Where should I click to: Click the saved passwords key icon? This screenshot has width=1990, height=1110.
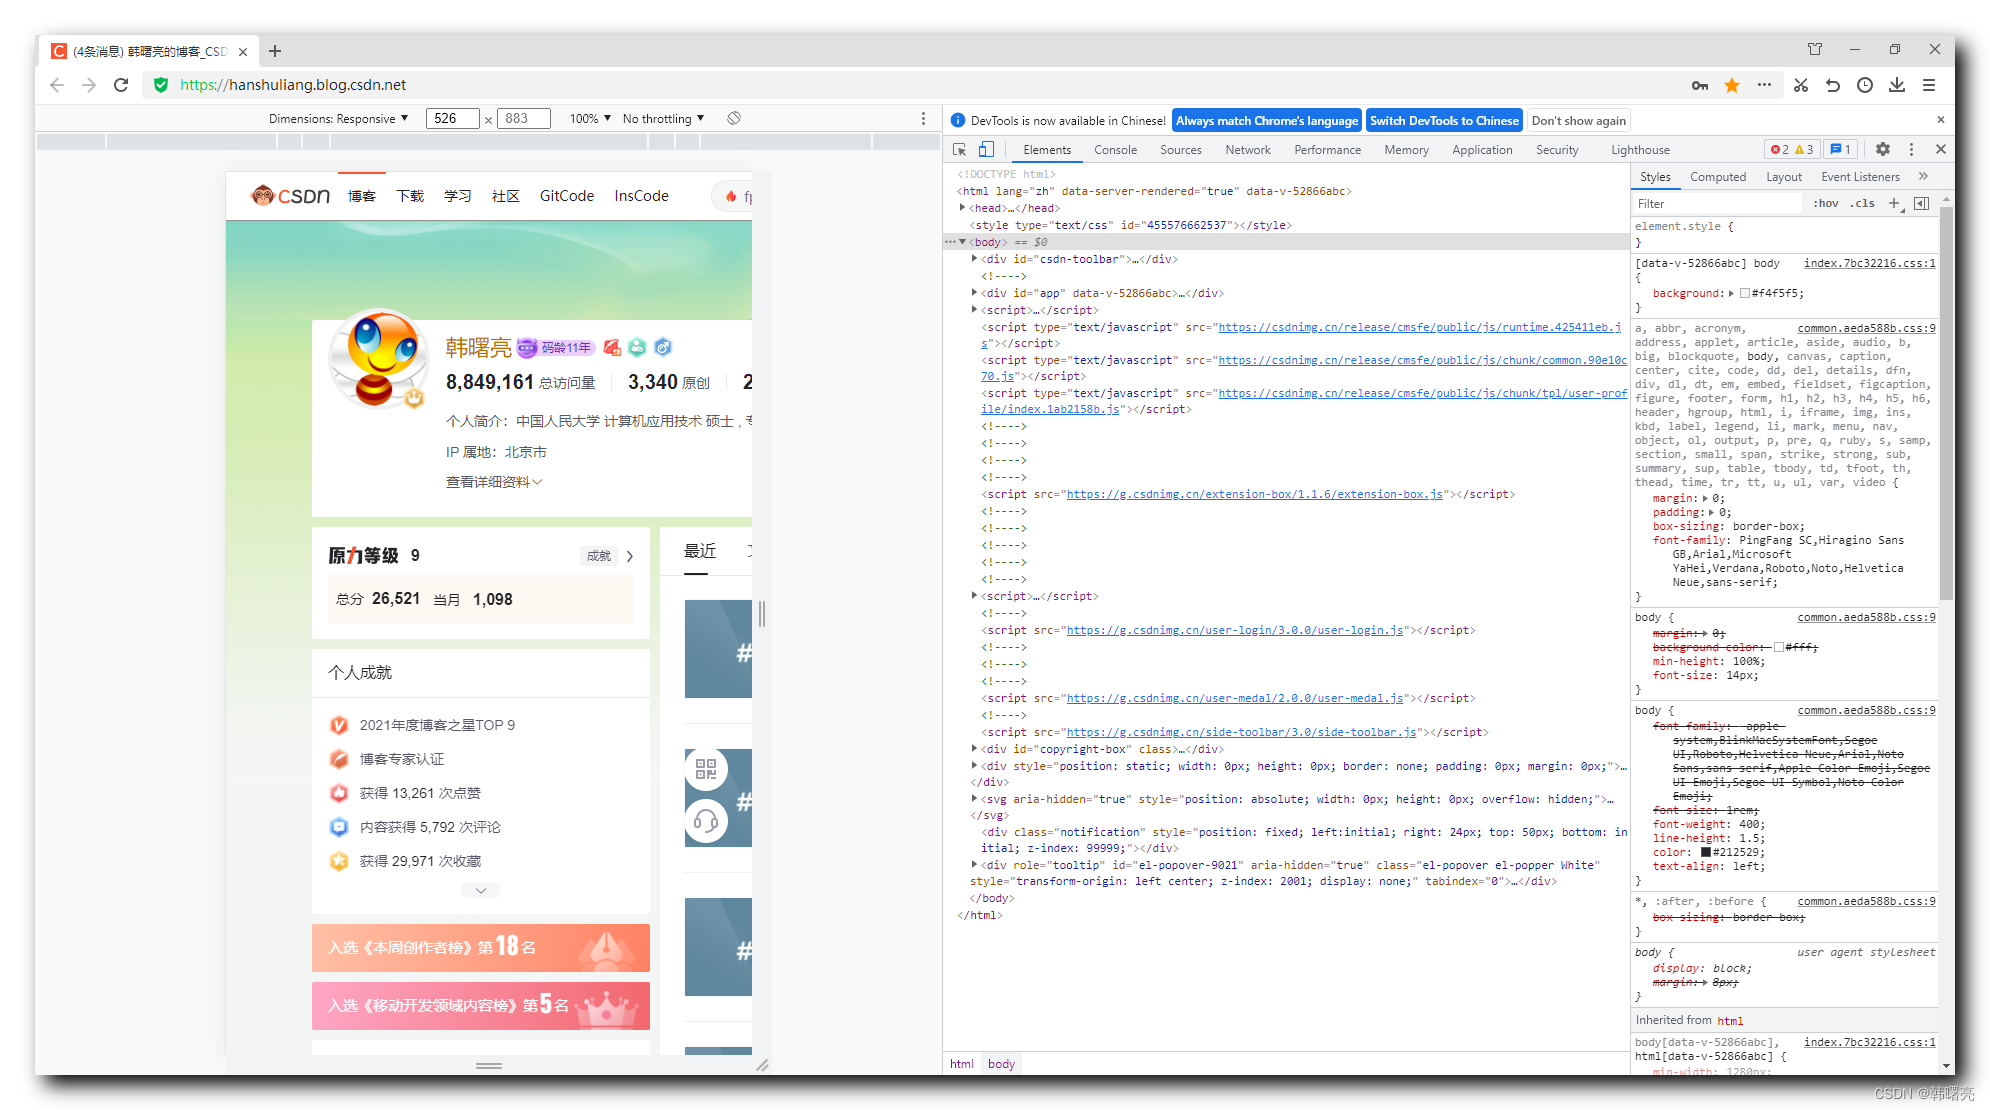coord(1700,85)
